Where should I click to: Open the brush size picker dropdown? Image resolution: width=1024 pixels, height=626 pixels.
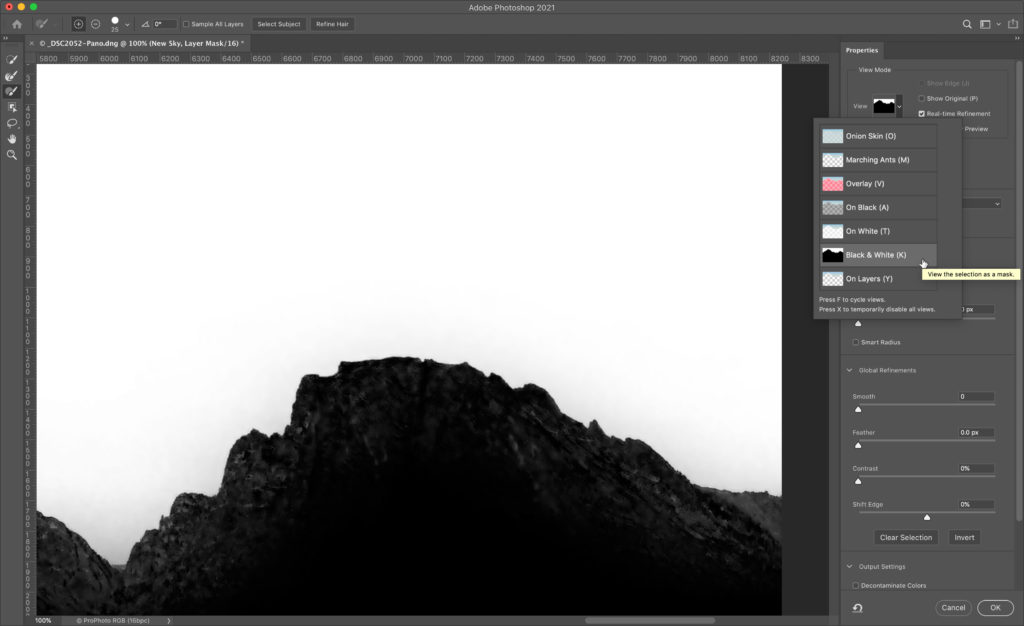(127, 24)
